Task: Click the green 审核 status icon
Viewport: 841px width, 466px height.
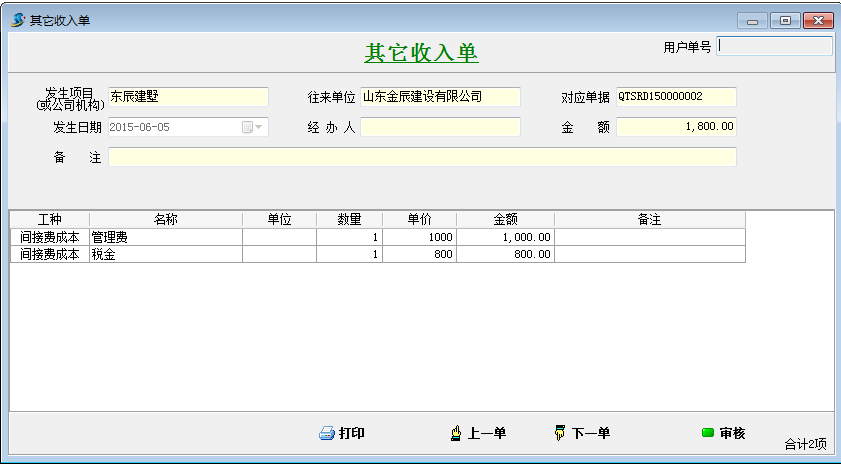Action: [708, 433]
